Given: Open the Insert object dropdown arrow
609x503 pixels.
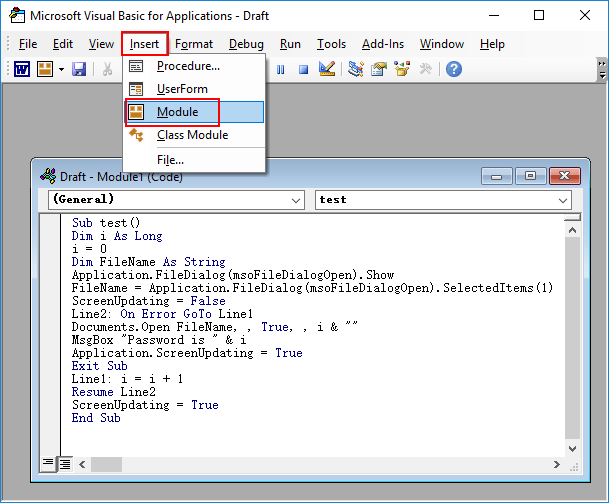Looking at the screenshot, I should pos(61,70).
